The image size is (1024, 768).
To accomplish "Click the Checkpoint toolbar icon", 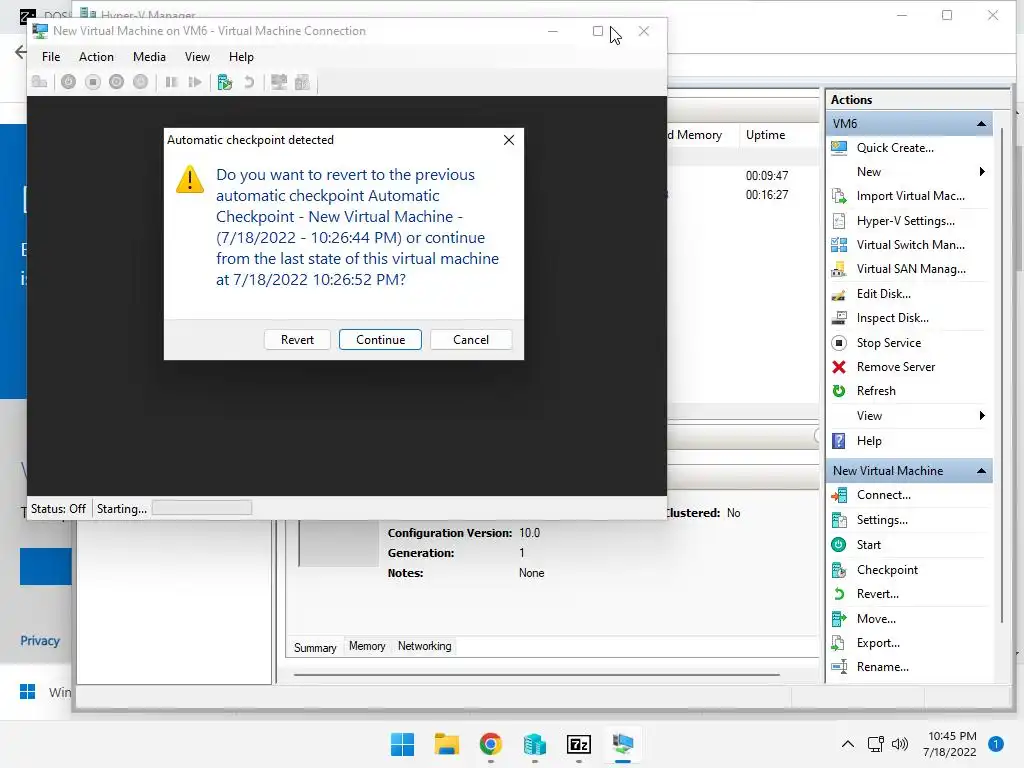I will 225,82.
